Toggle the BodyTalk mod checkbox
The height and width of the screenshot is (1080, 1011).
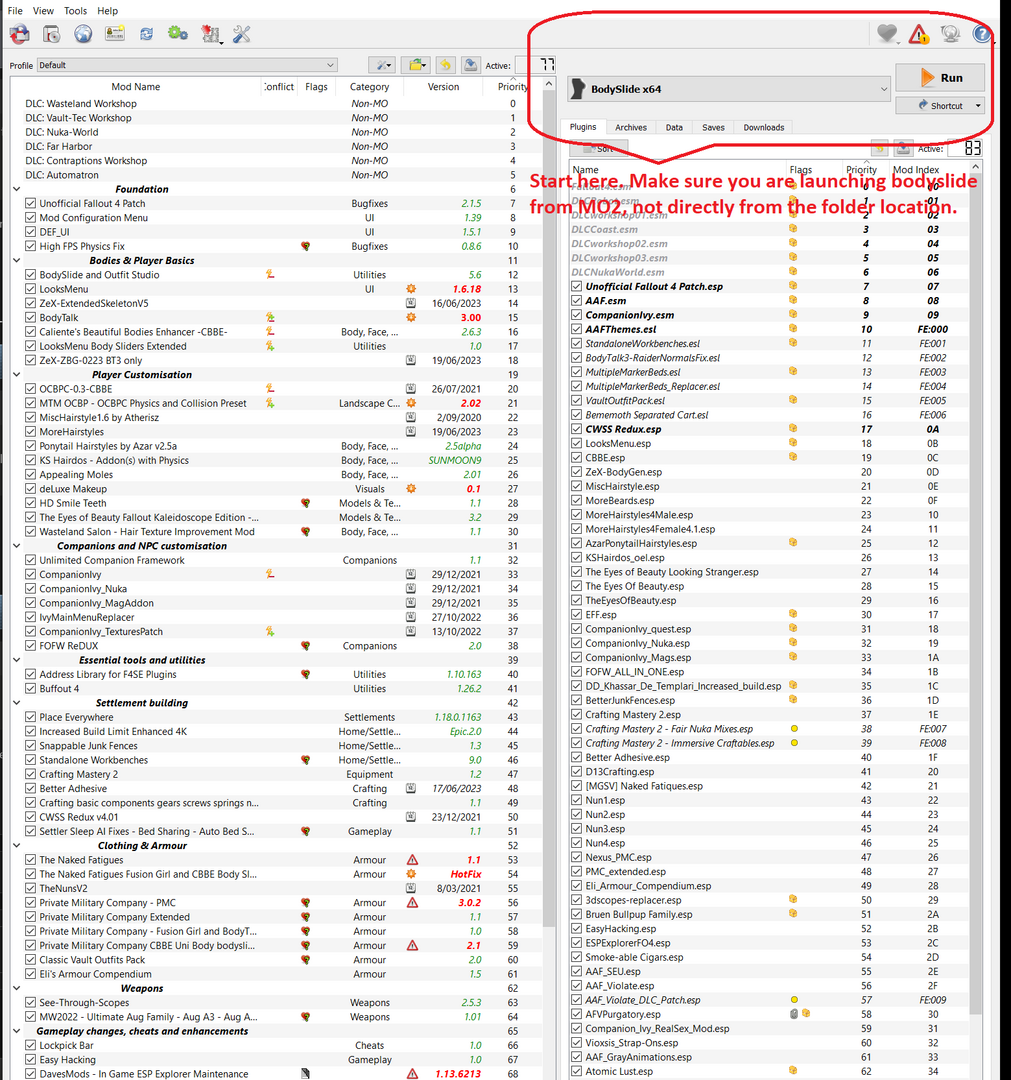(x=30, y=318)
